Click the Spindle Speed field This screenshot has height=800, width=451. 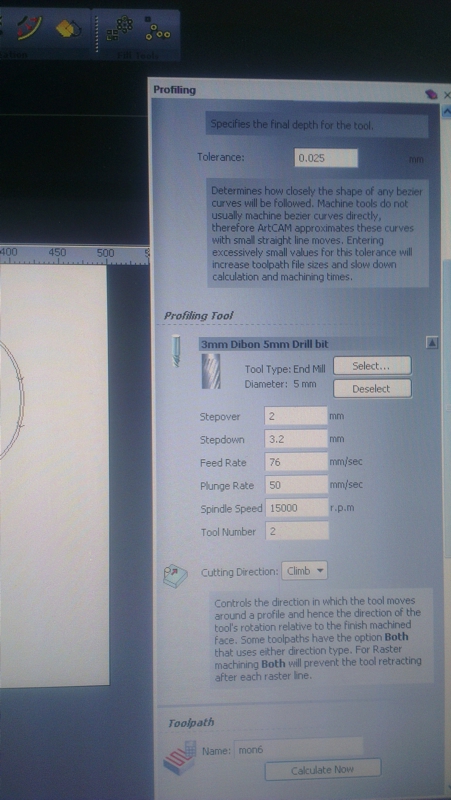pyautogui.click(x=296, y=508)
